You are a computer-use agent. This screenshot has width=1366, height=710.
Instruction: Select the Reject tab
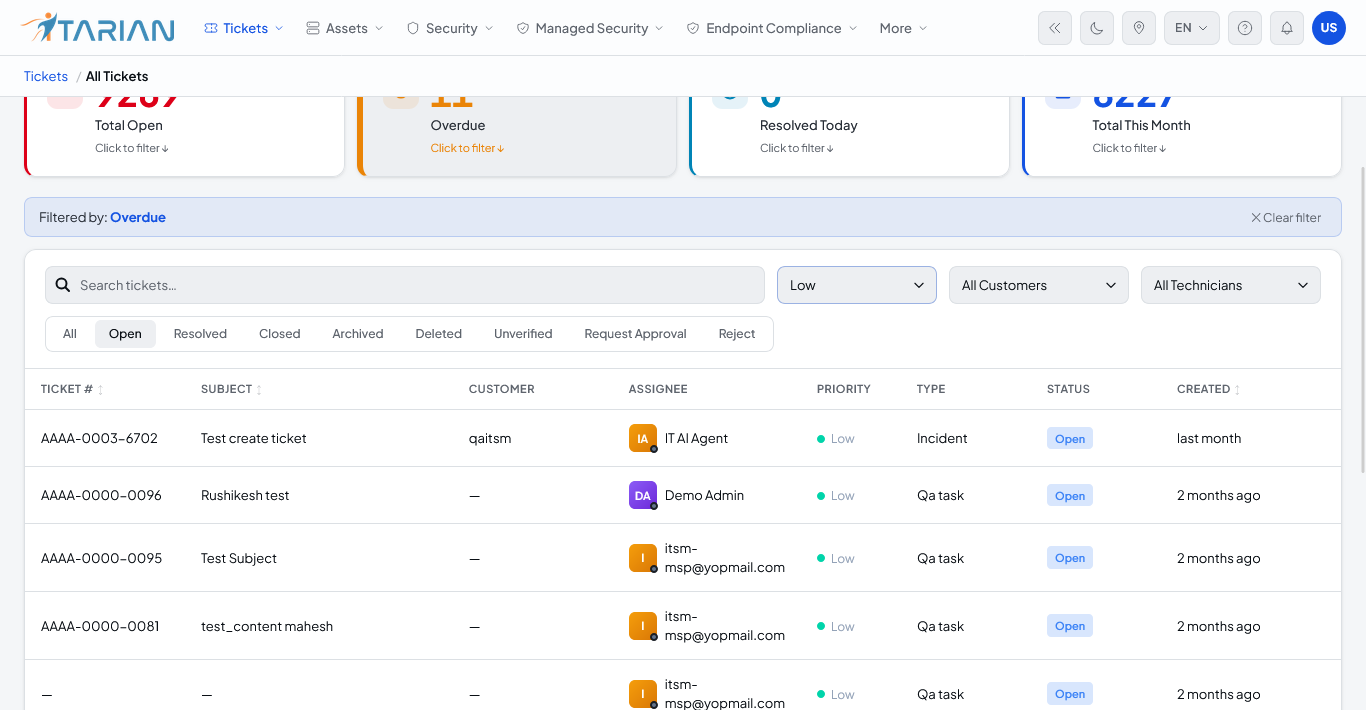(737, 334)
